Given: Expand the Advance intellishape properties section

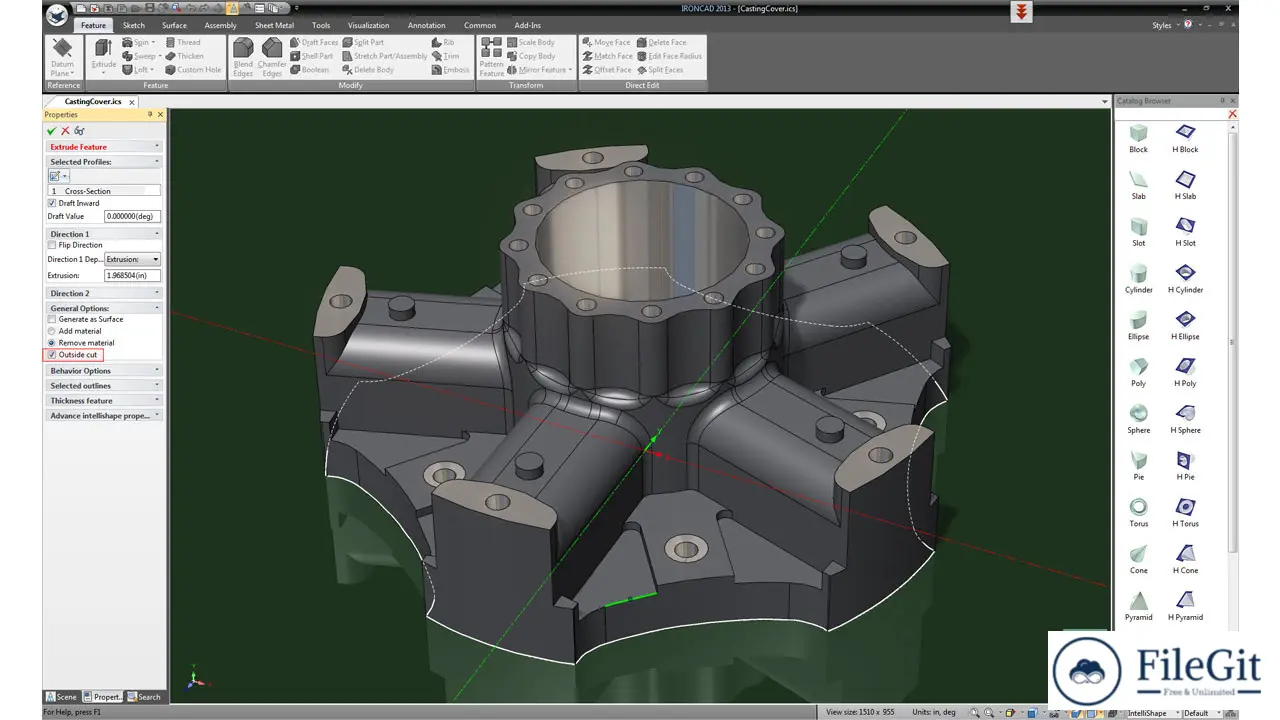Looking at the screenshot, I should (104, 415).
